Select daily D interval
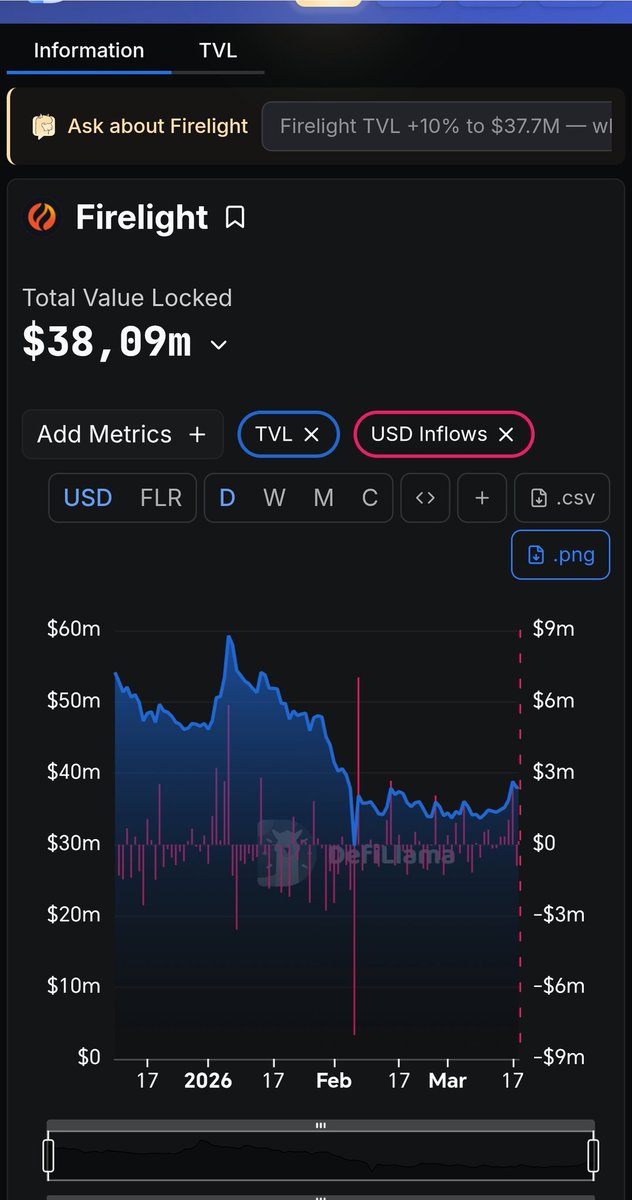Screen dimensions: 632x1200 [227, 498]
